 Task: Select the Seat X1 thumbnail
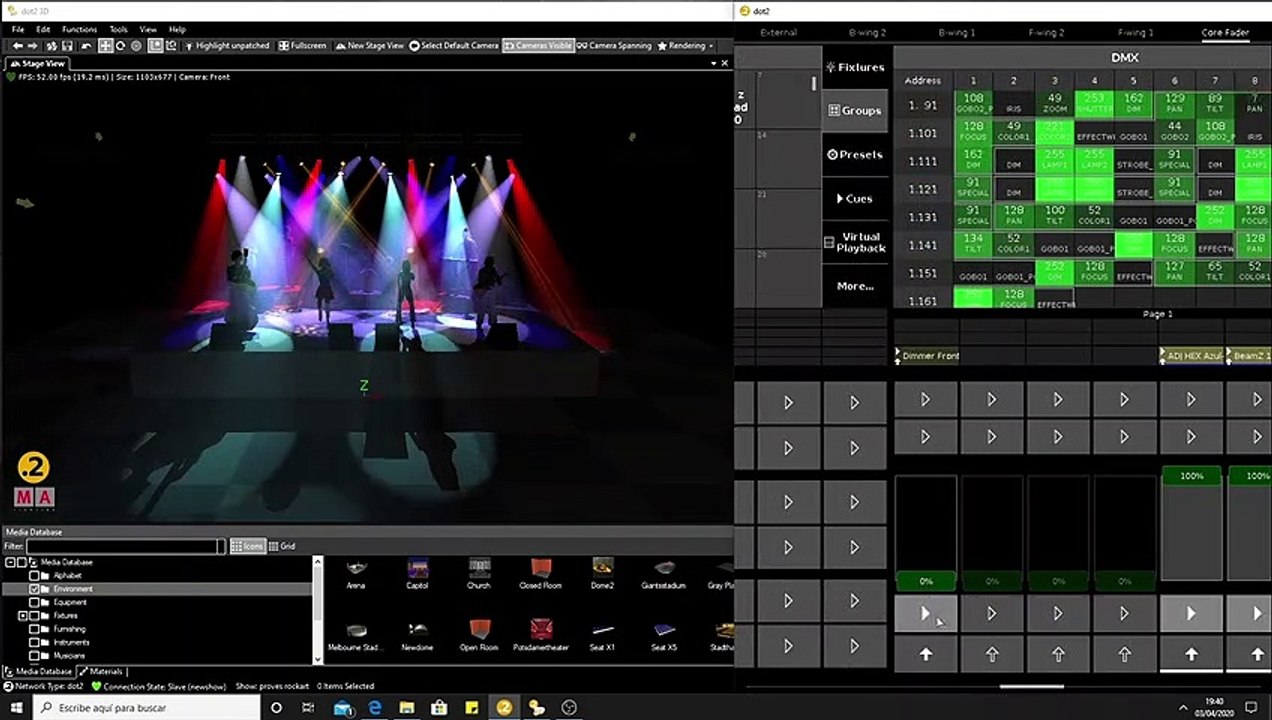point(602,635)
